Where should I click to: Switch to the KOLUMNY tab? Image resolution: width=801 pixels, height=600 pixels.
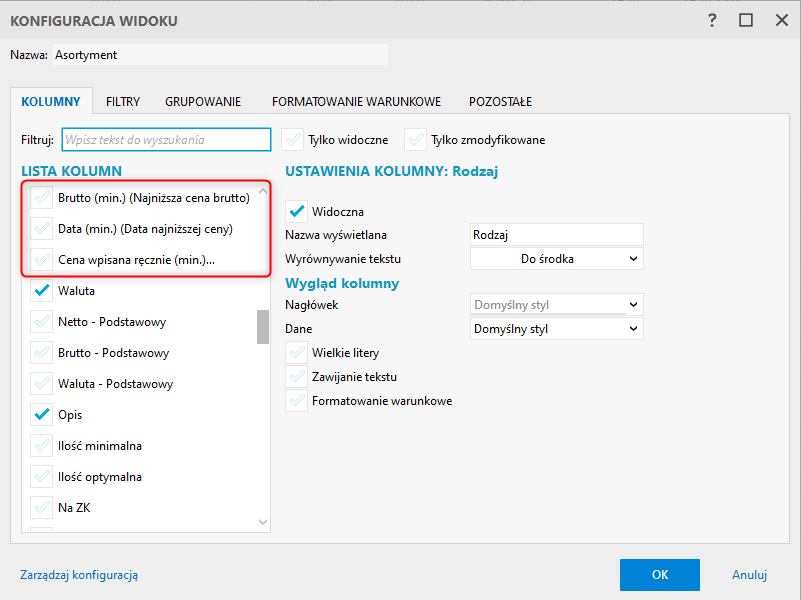(51, 102)
